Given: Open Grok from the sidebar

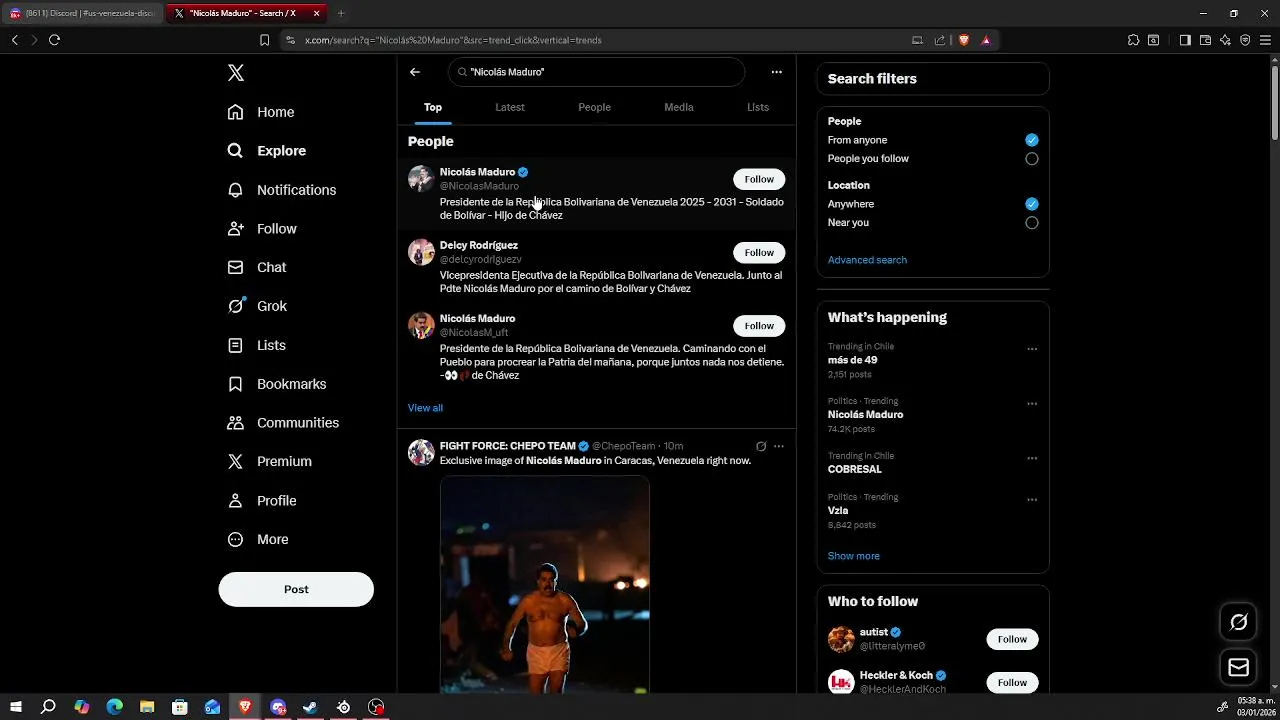Looking at the screenshot, I should [x=257, y=306].
